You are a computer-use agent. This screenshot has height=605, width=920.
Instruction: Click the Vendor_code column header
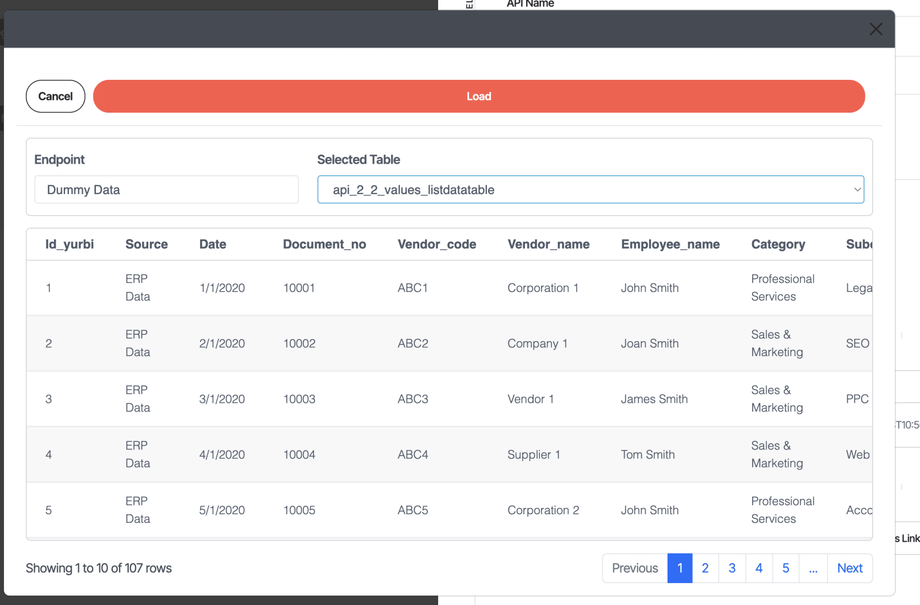(437, 244)
